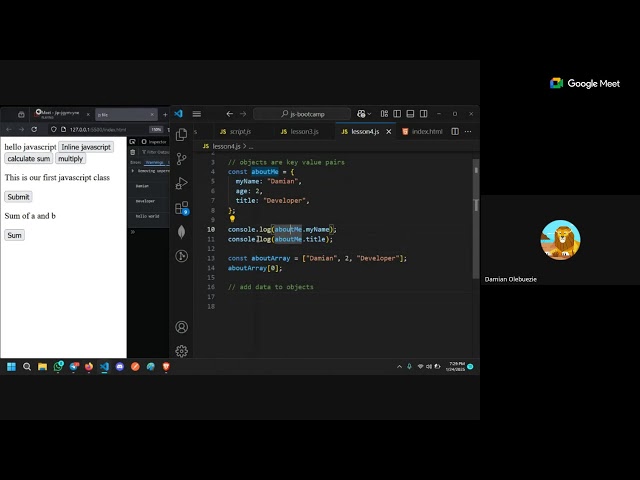Open editor More Actions ellipsis

pos(468,131)
